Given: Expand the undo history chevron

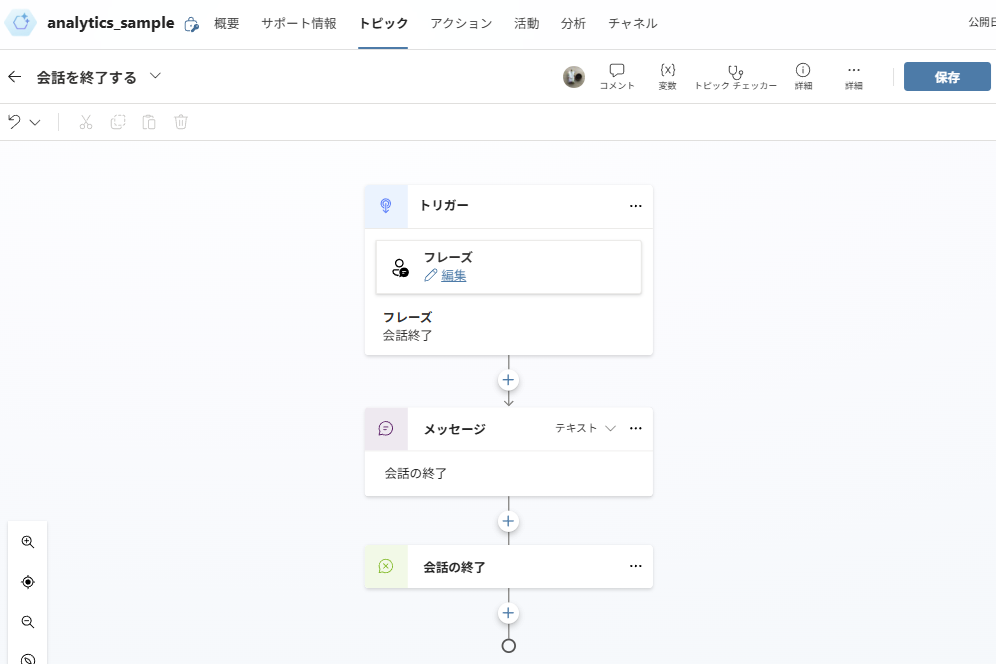Looking at the screenshot, I should [35, 122].
